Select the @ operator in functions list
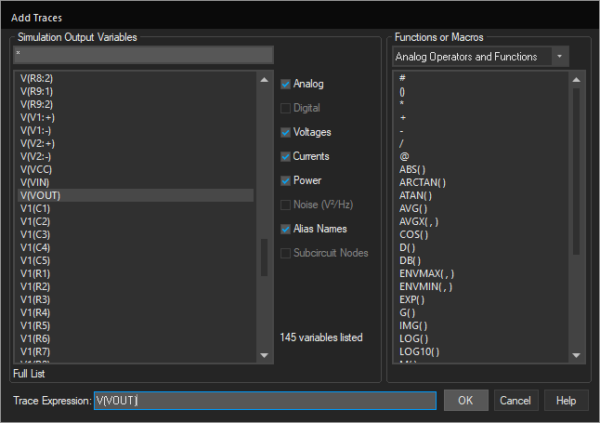Image resolution: width=600 pixels, height=423 pixels. 404,156
